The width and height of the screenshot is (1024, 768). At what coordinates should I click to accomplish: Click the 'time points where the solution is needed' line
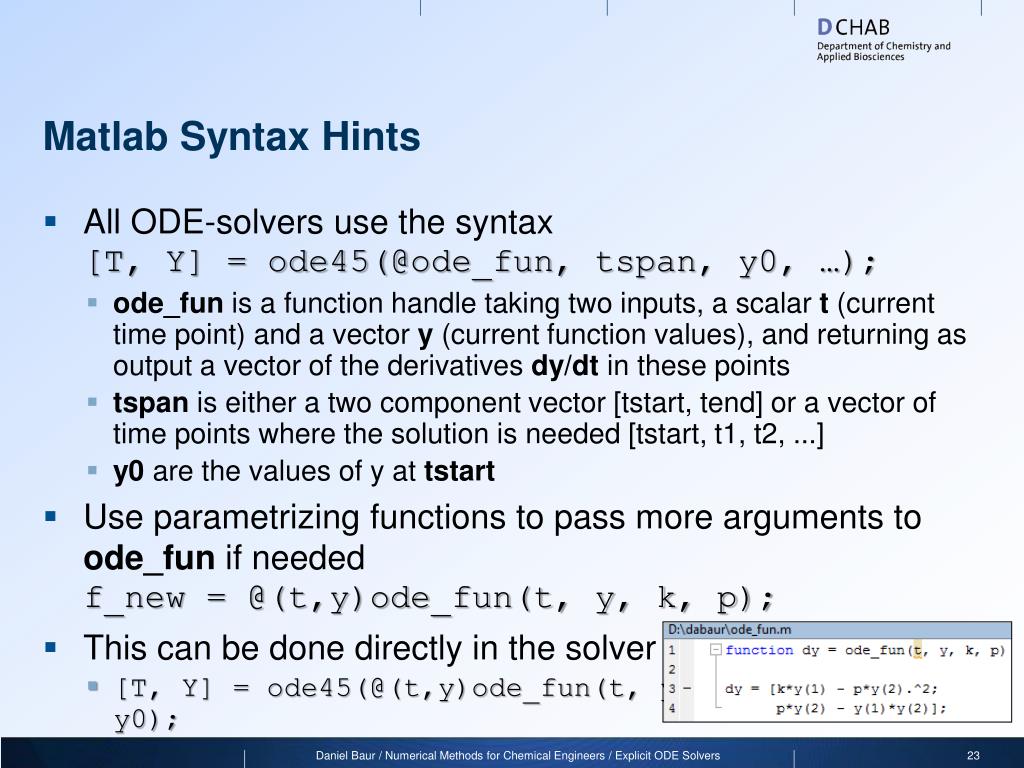pyautogui.click(x=468, y=434)
